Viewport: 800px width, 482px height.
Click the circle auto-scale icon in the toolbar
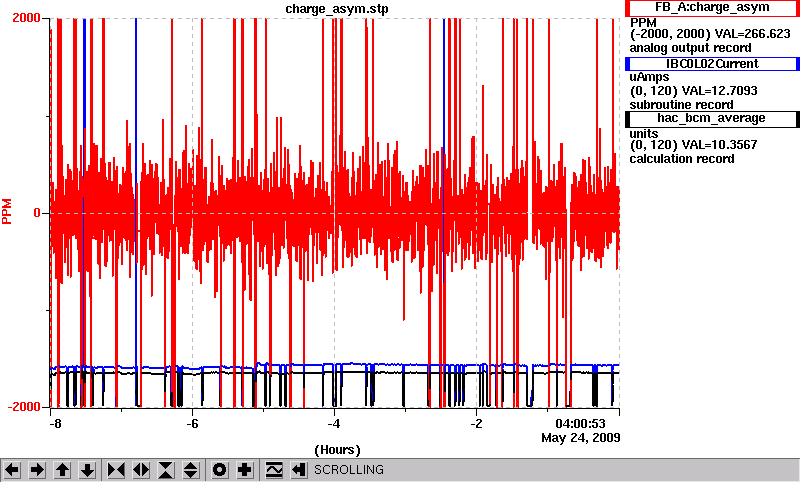pyautogui.click(x=220, y=470)
